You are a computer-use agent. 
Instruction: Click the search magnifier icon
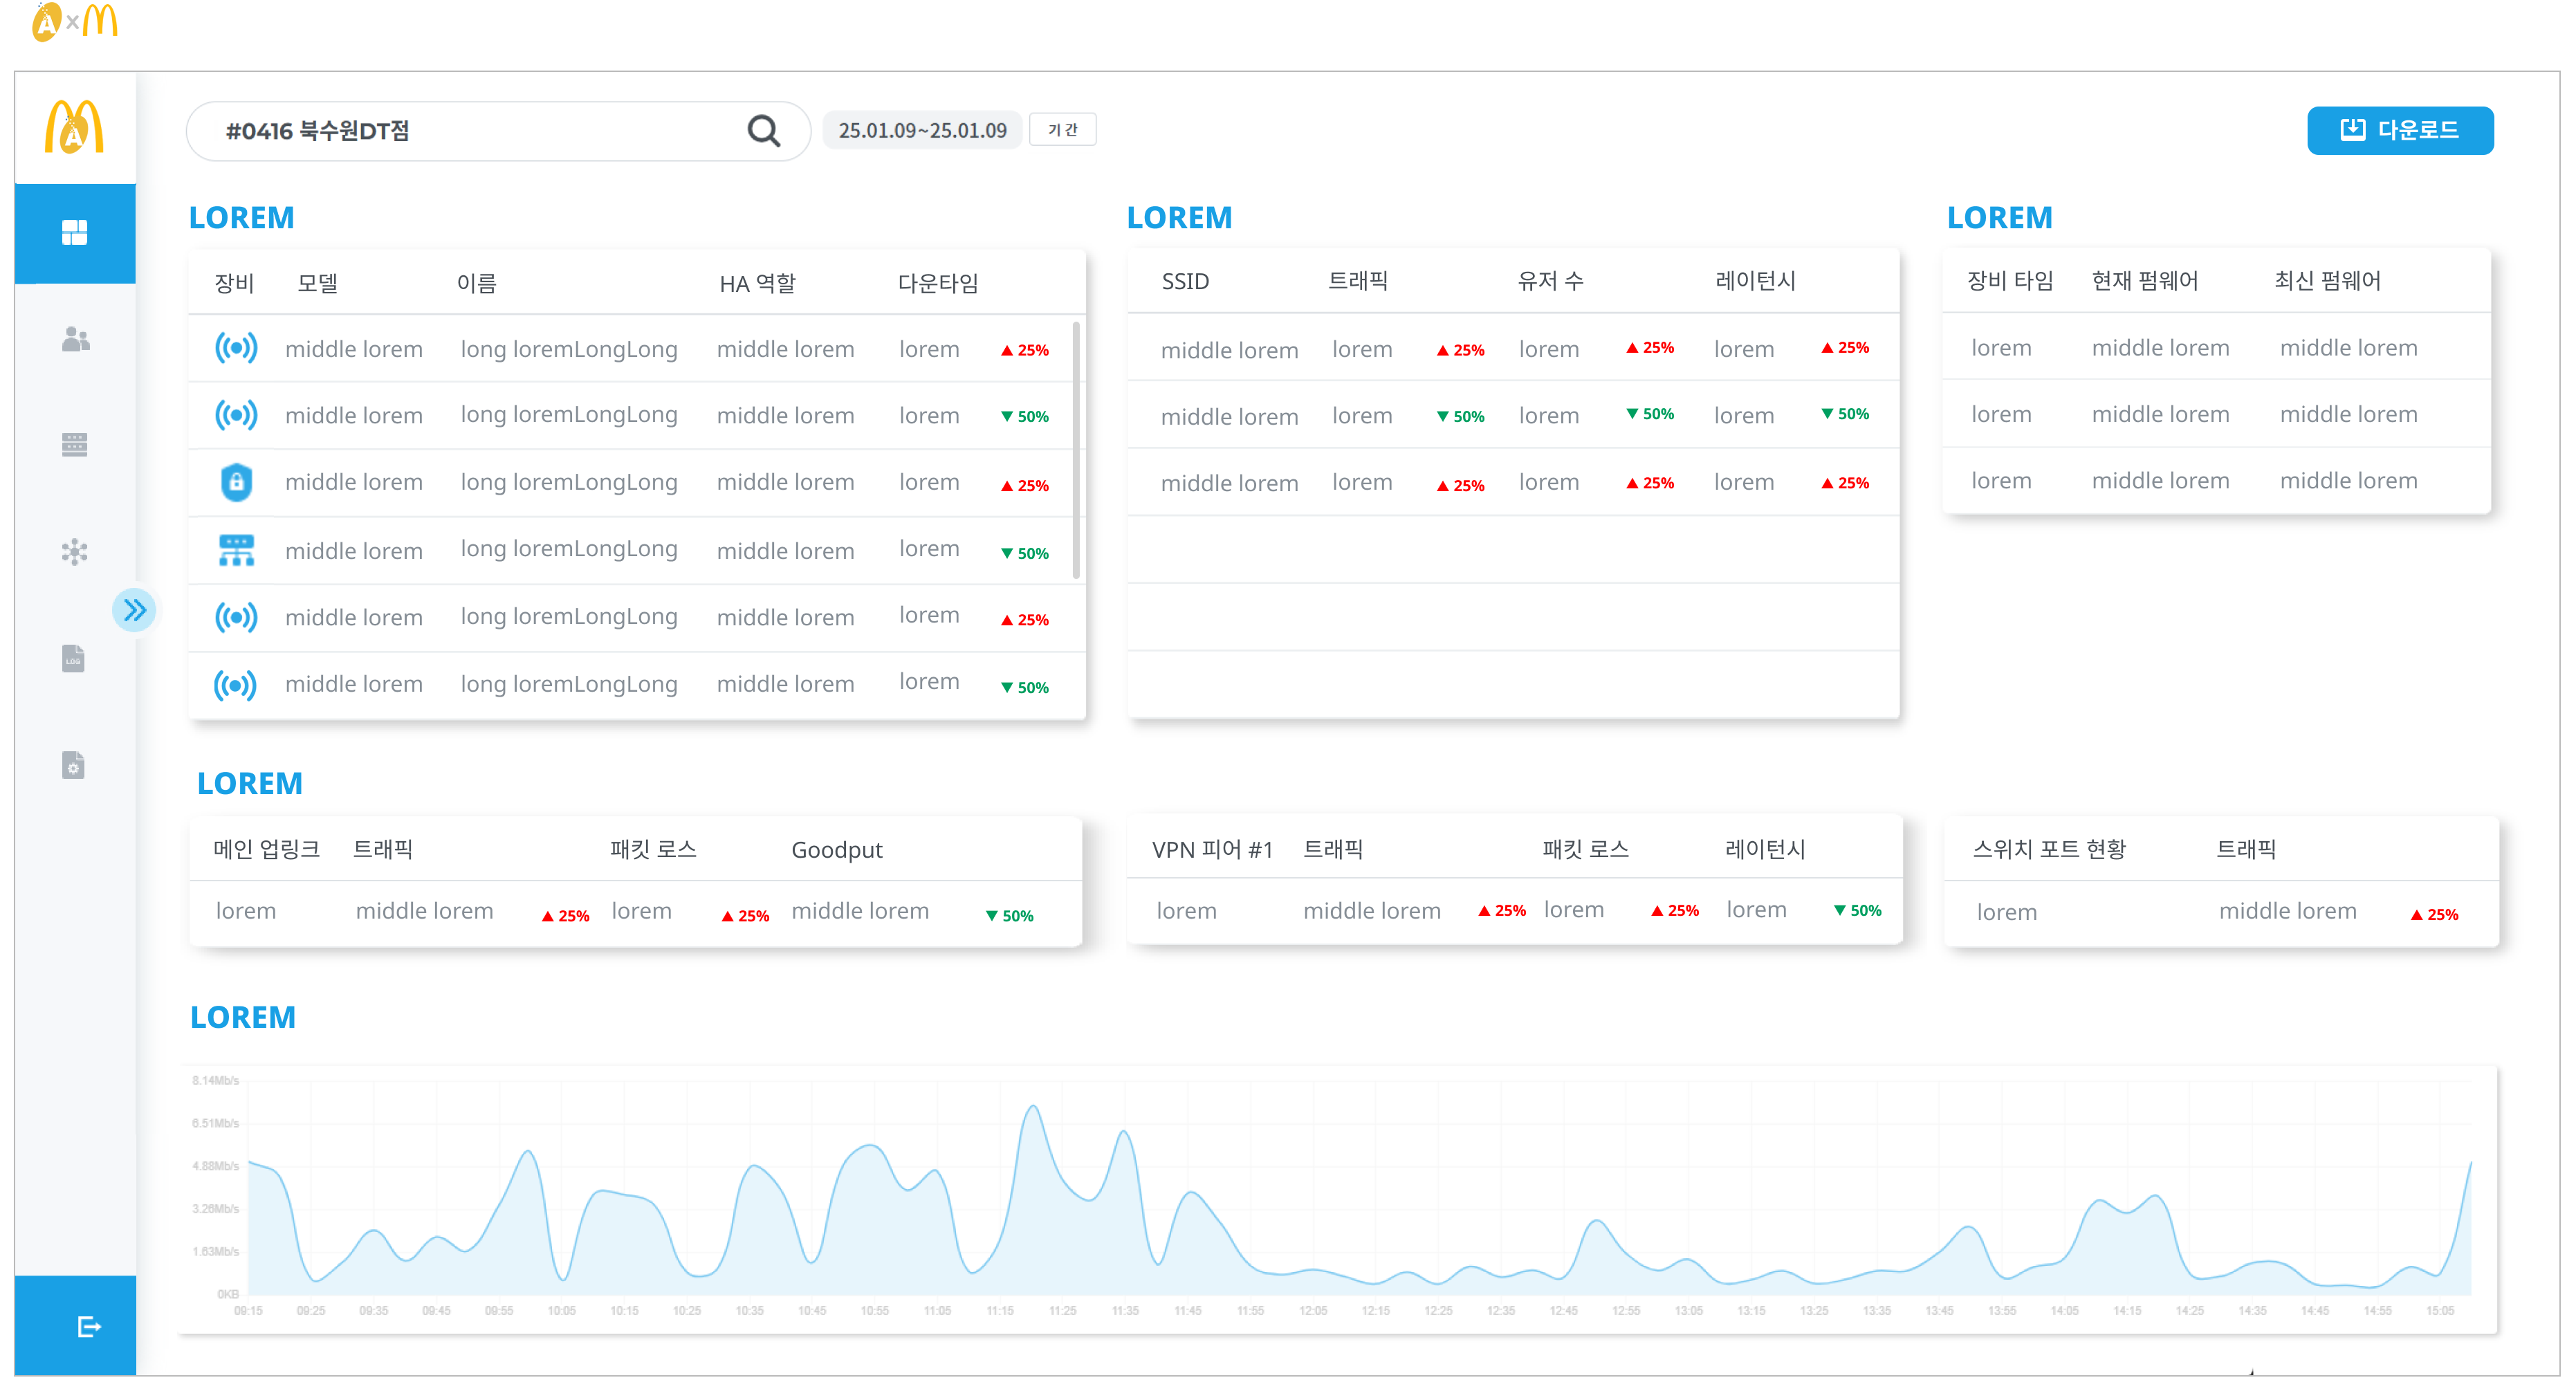(x=764, y=131)
